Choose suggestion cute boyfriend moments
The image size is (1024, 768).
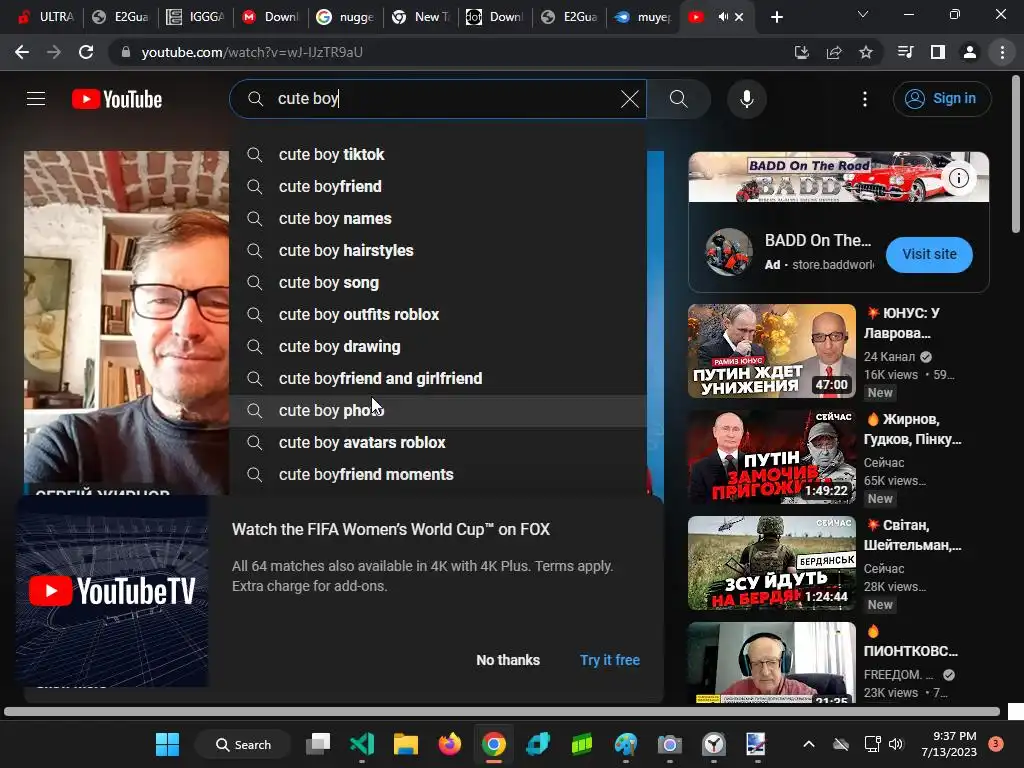coord(438,475)
